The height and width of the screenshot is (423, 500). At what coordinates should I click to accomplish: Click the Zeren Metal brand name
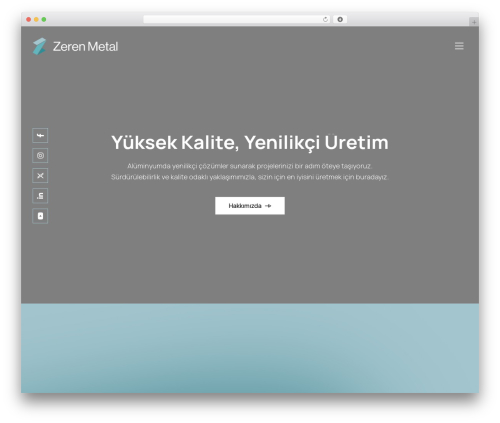(x=85, y=46)
